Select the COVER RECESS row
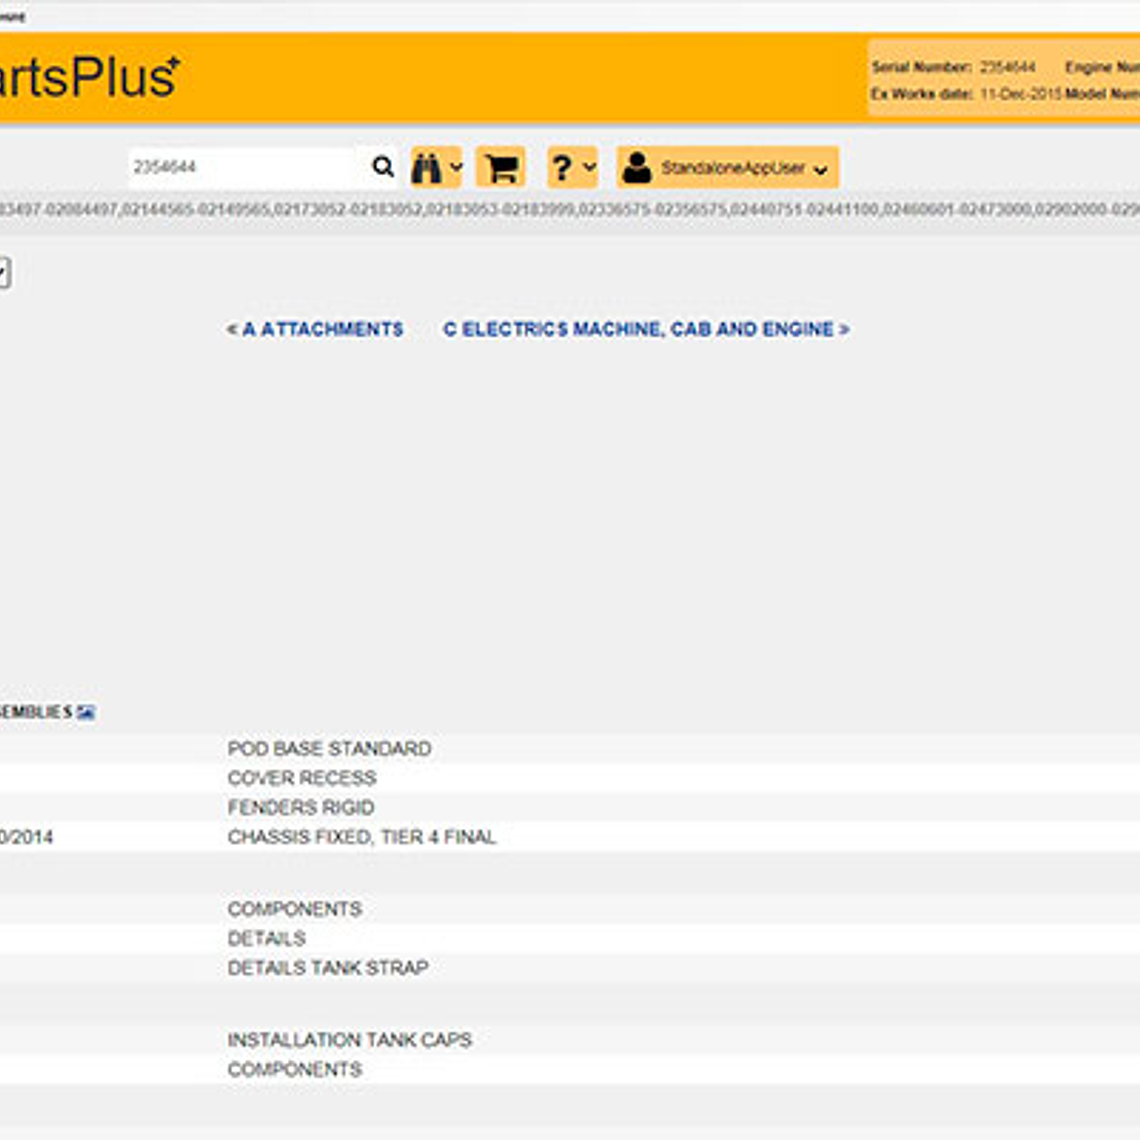Screen dimensions: 1140x1140 (302, 778)
